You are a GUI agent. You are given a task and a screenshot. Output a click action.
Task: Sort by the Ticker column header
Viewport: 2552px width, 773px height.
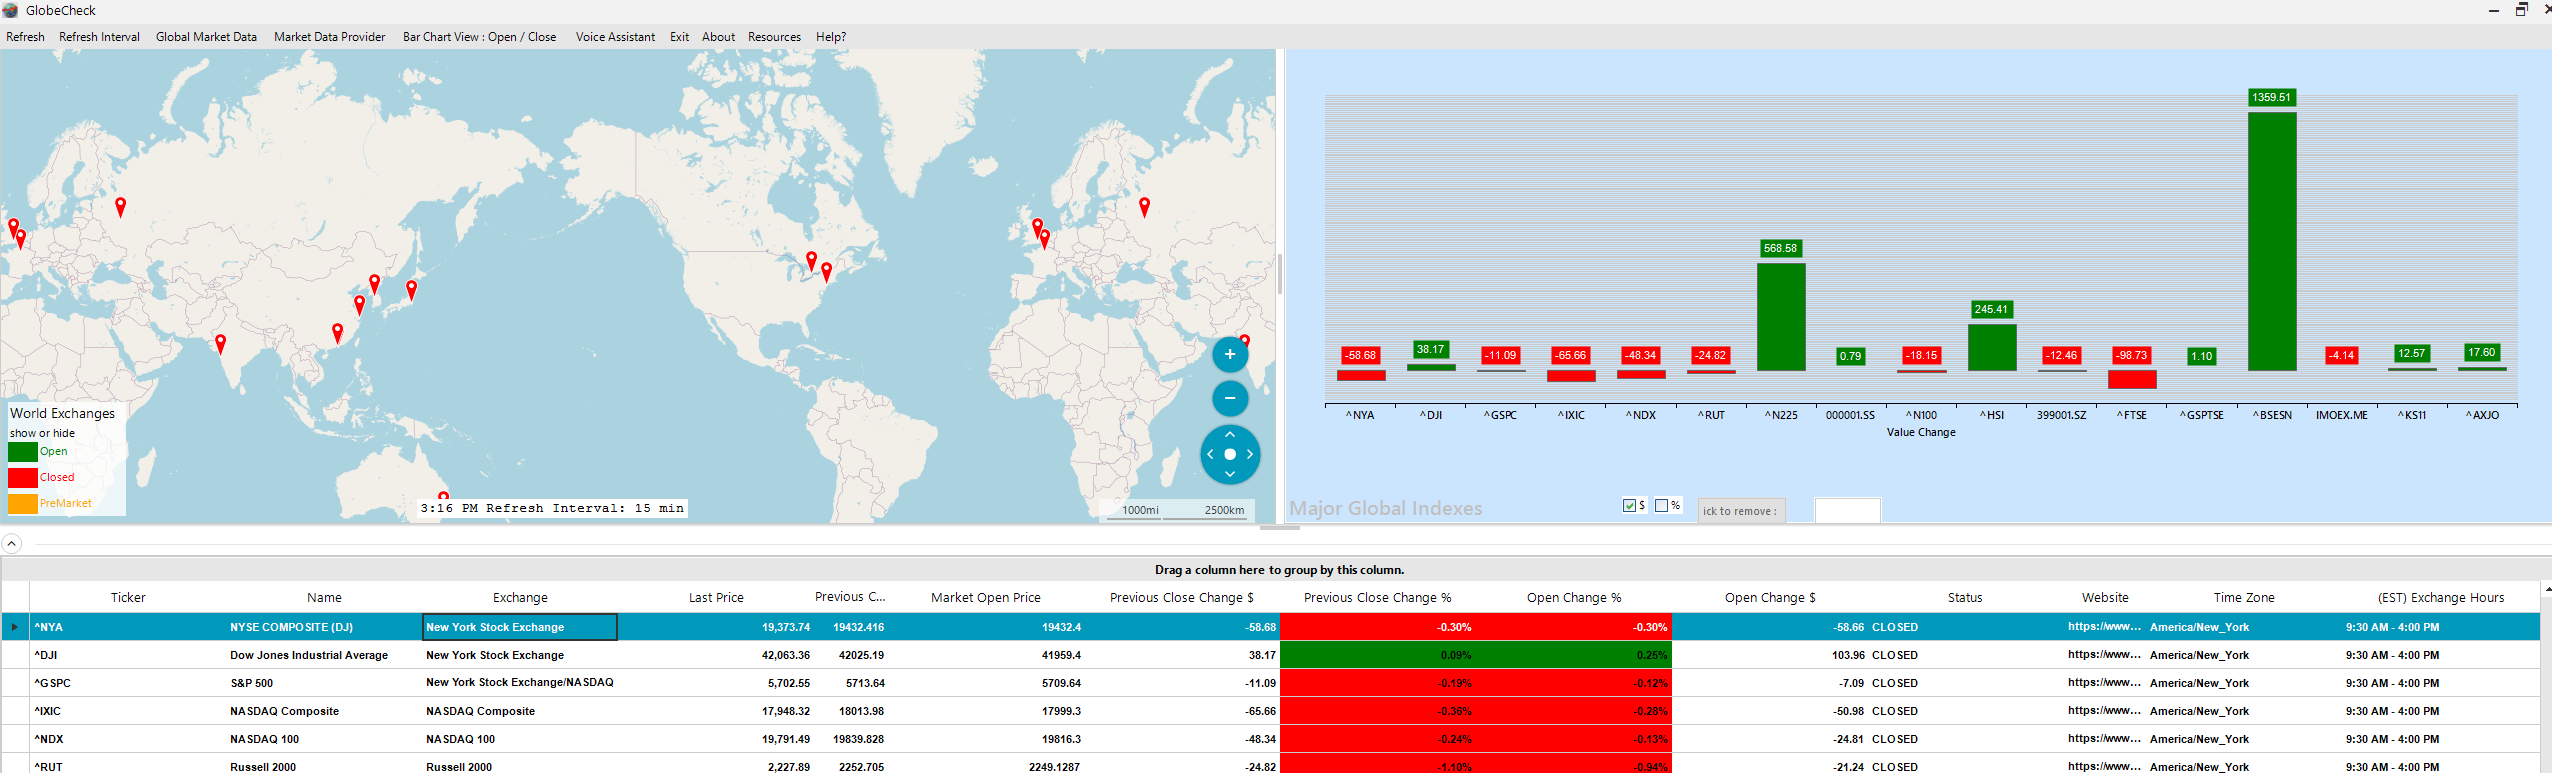128,597
